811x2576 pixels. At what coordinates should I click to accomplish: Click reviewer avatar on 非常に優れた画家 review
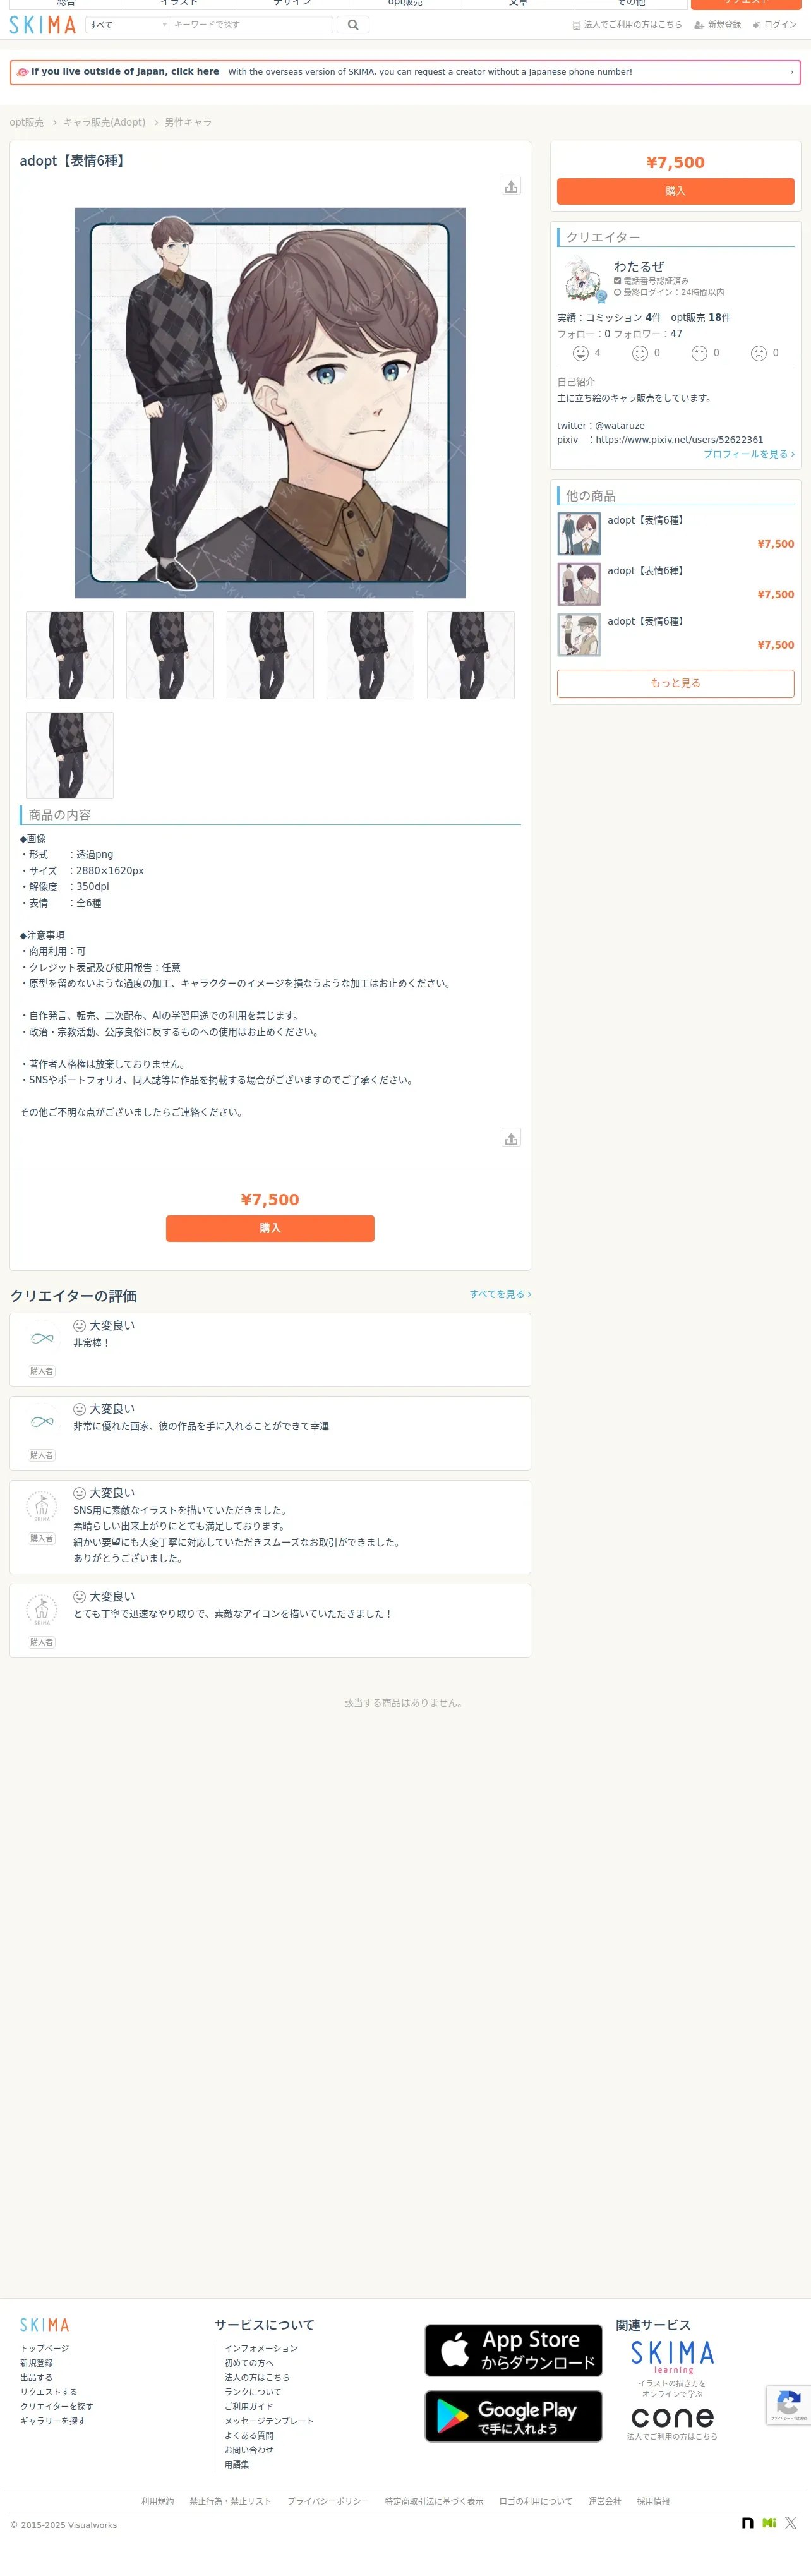coord(42,1422)
